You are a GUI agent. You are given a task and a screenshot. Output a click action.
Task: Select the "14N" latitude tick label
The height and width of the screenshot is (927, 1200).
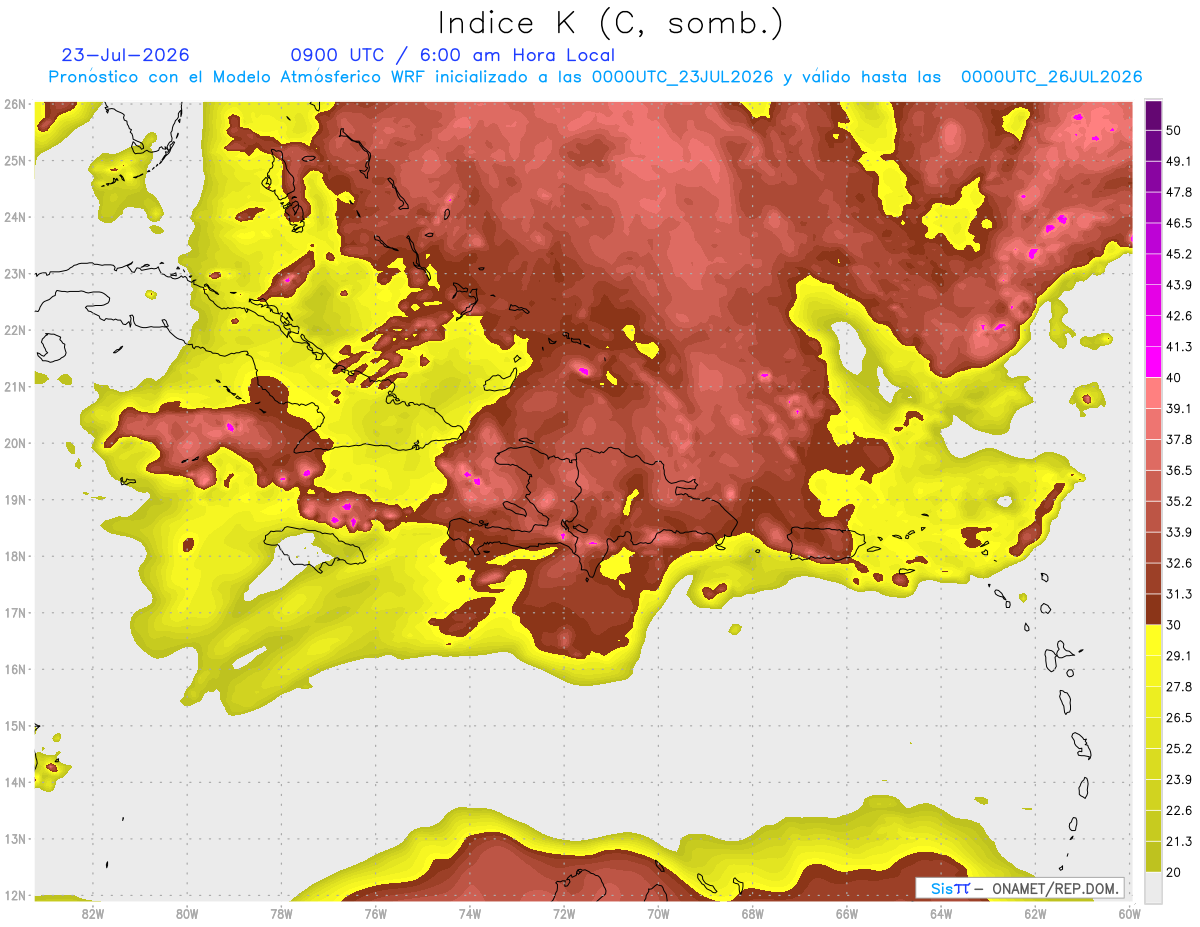click(15, 782)
